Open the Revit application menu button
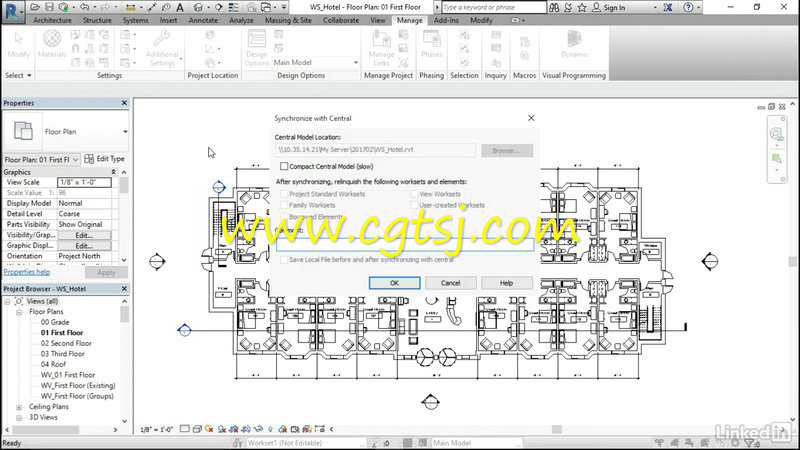The width and height of the screenshot is (800, 450). click(12, 11)
